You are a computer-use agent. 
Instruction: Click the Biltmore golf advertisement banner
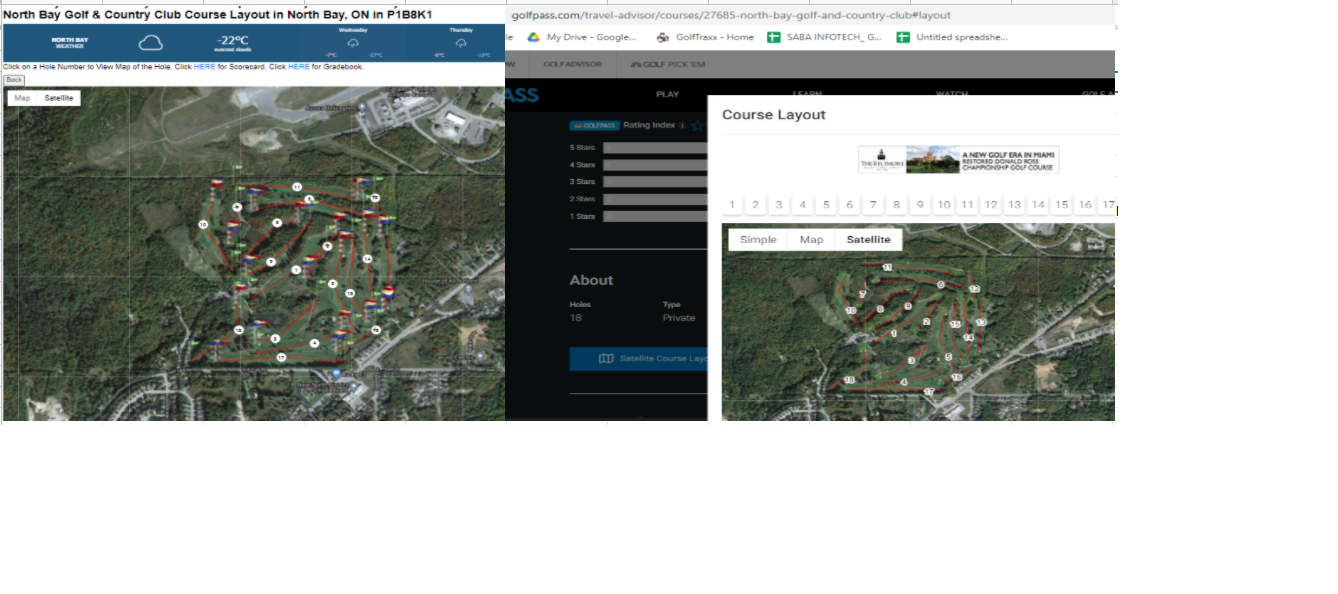958,160
